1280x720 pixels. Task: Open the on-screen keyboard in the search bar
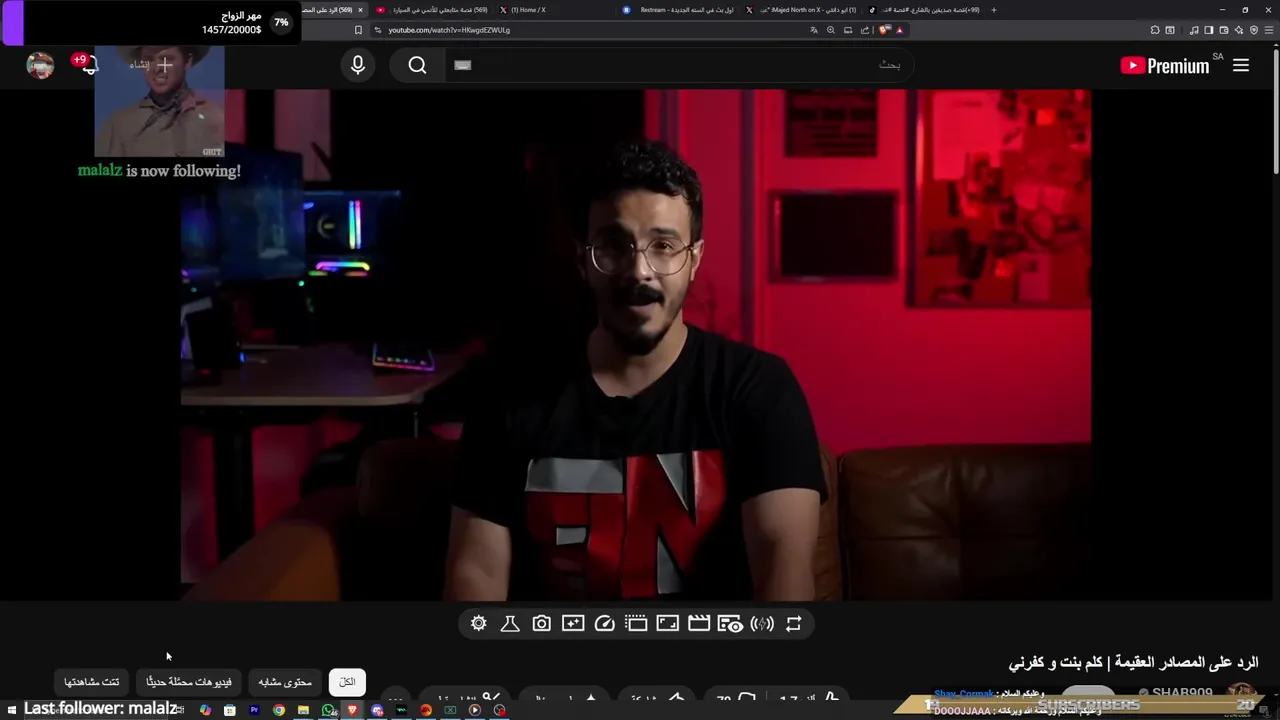point(462,65)
